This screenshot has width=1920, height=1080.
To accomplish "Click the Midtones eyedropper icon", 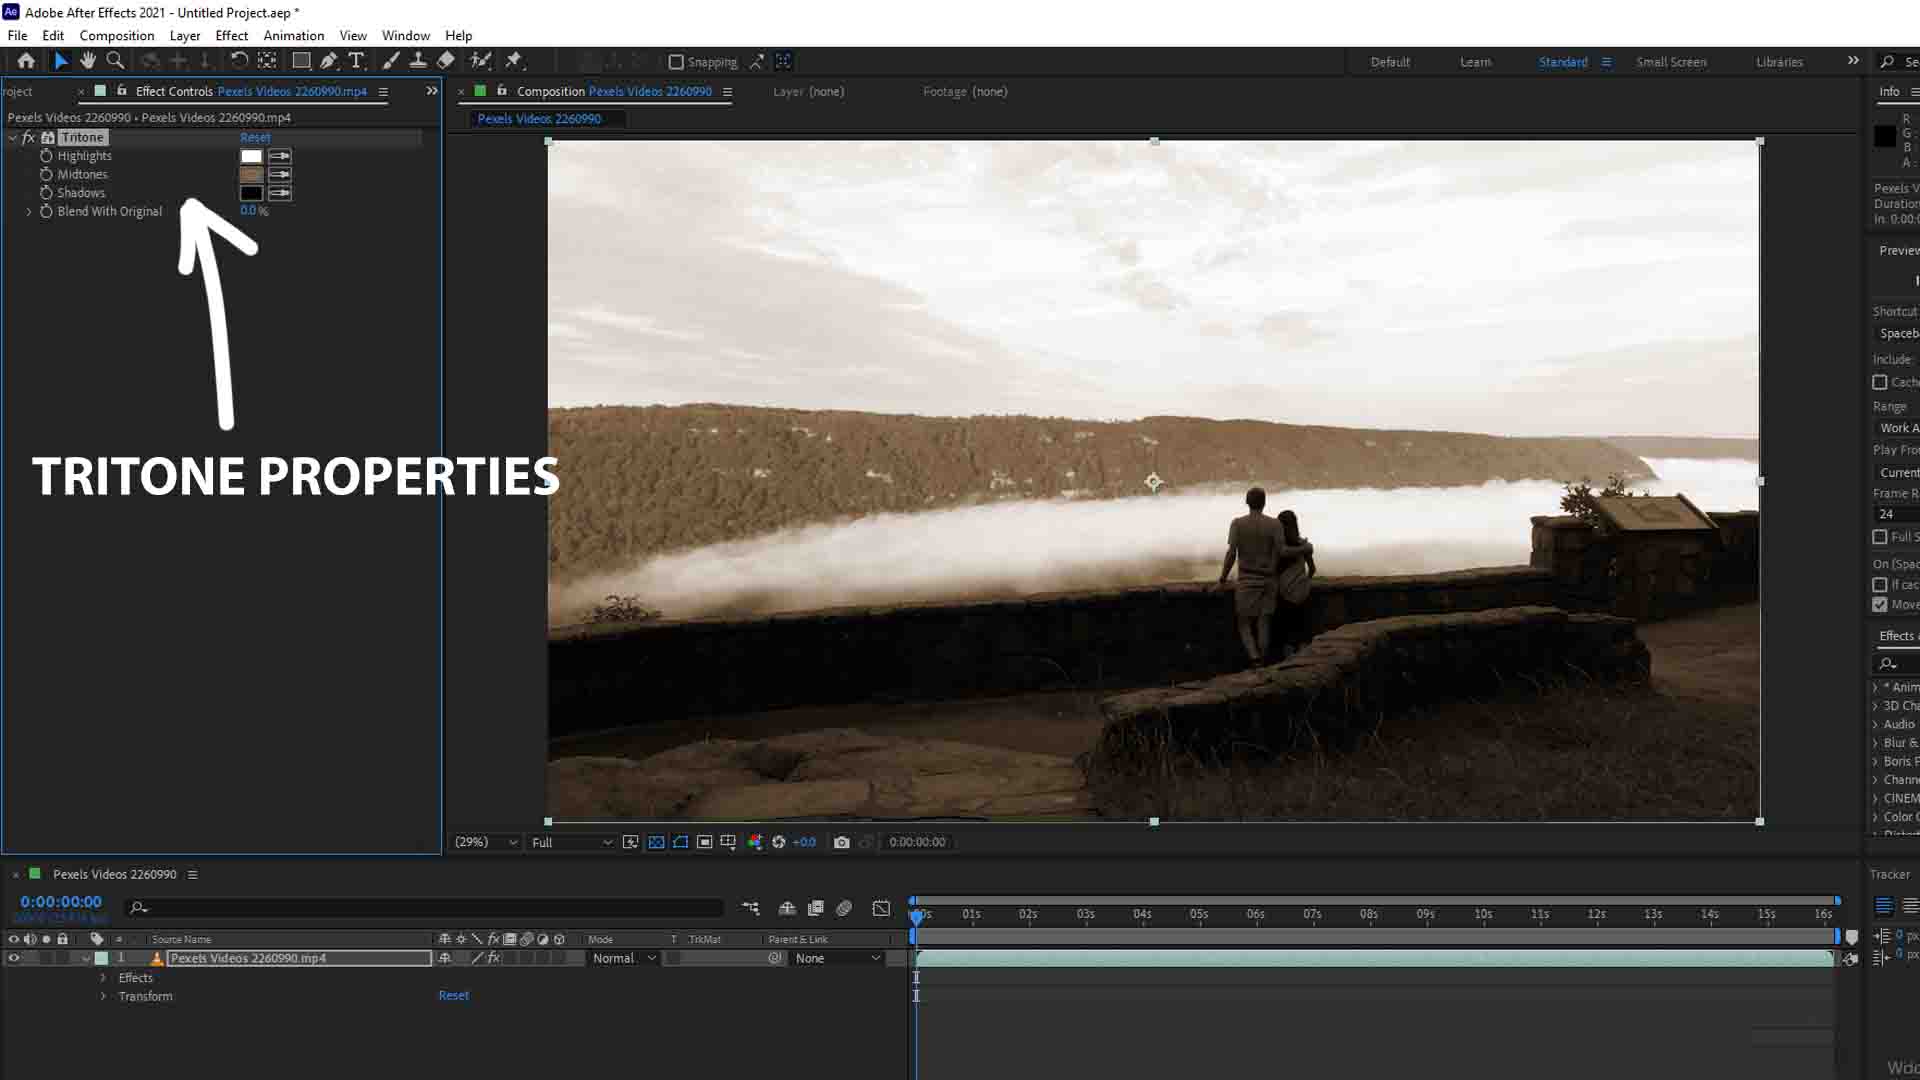I will coord(280,175).
